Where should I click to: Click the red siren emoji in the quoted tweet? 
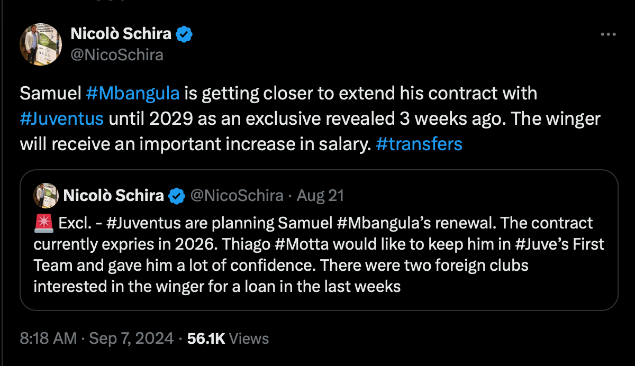(x=43, y=223)
